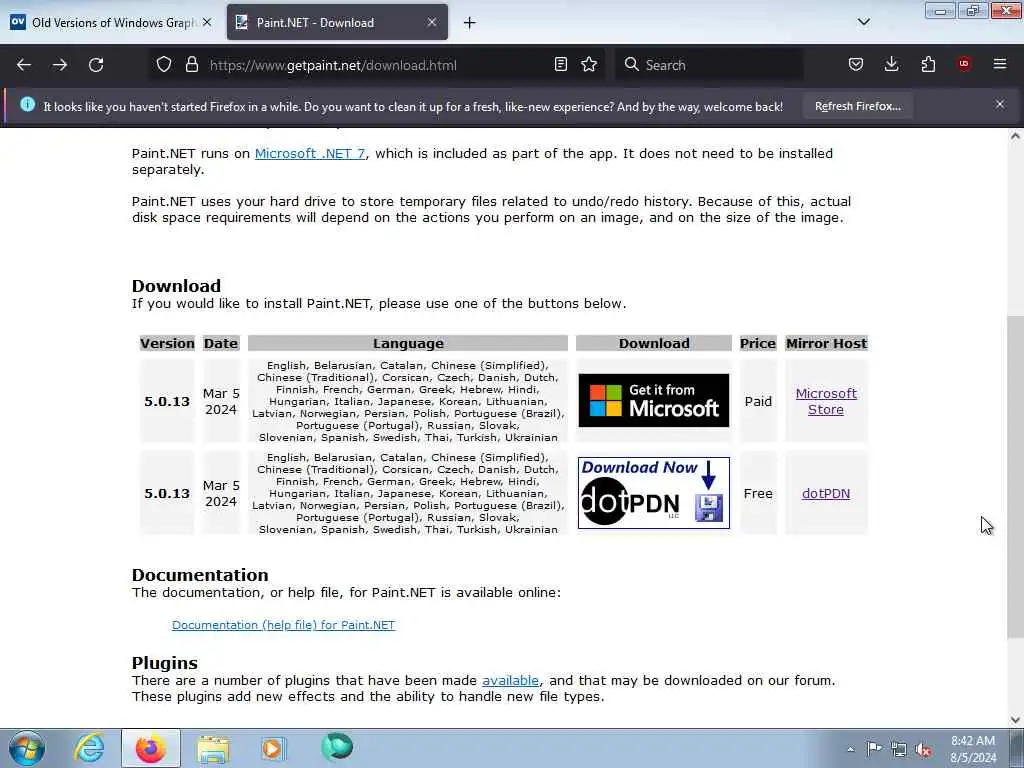Image resolution: width=1024 pixels, height=768 pixels.
Task: Click the Language column header
Action: (x=408, y=344)
